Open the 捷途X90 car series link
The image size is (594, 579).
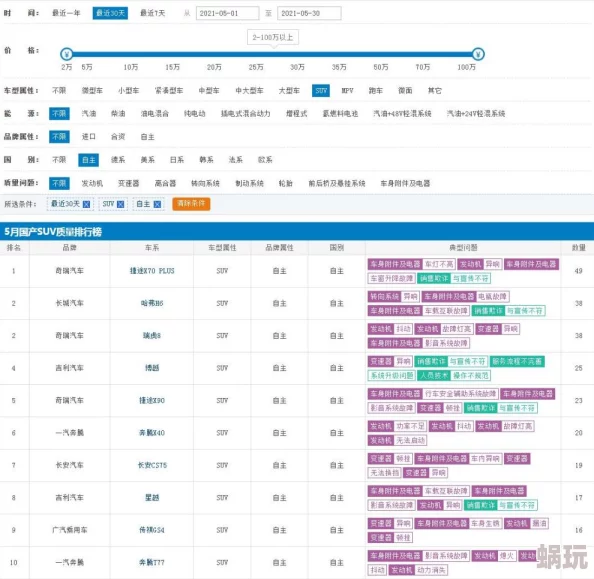(x=152, y=401)
